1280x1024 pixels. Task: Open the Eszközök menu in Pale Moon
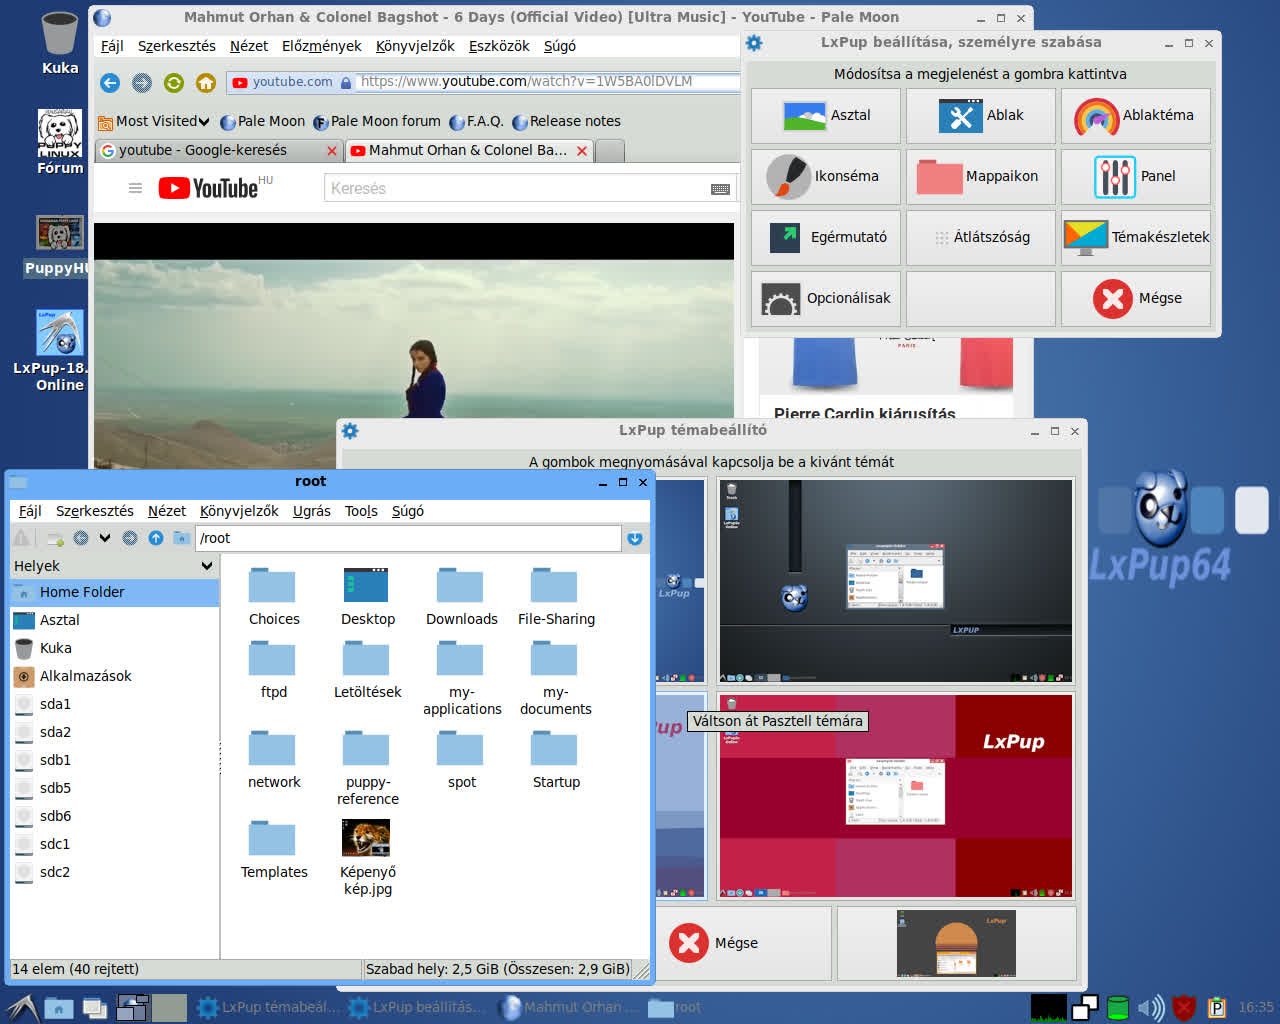tap(499, 46)
